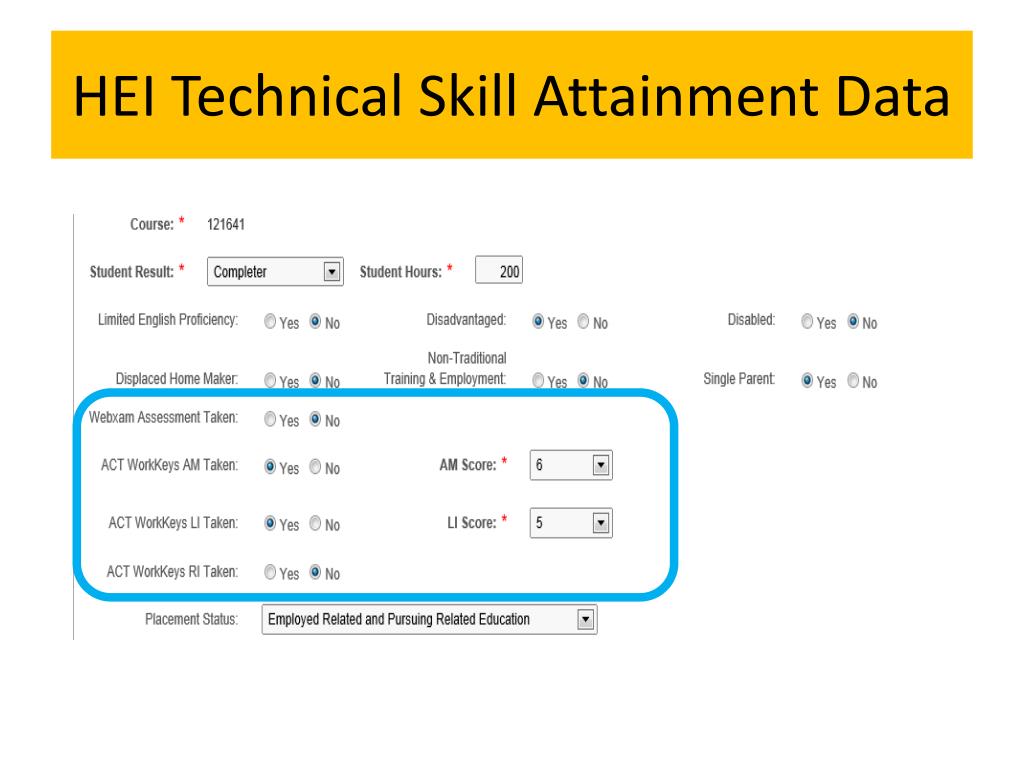
Task: Choose Yes for Single Parent
Action: 807,380
